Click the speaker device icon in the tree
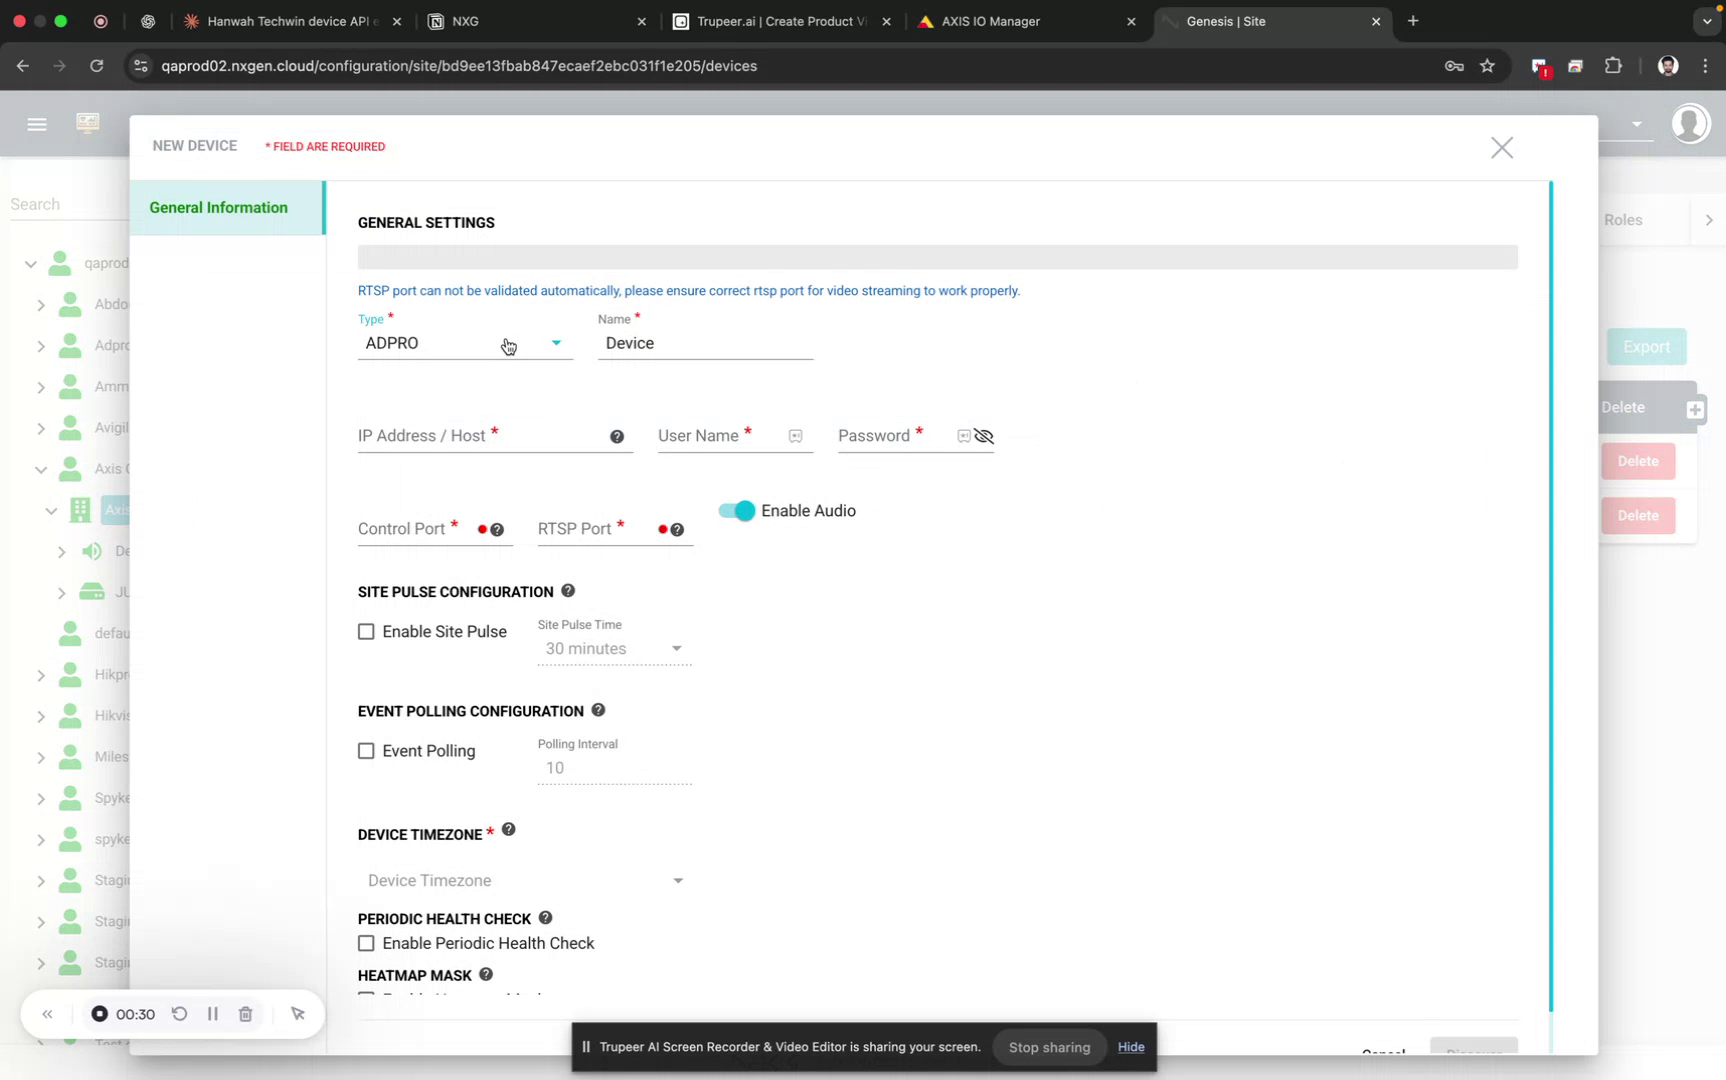The width and height of the screenshot is (1726, 1080). click(x=92, y=551)
